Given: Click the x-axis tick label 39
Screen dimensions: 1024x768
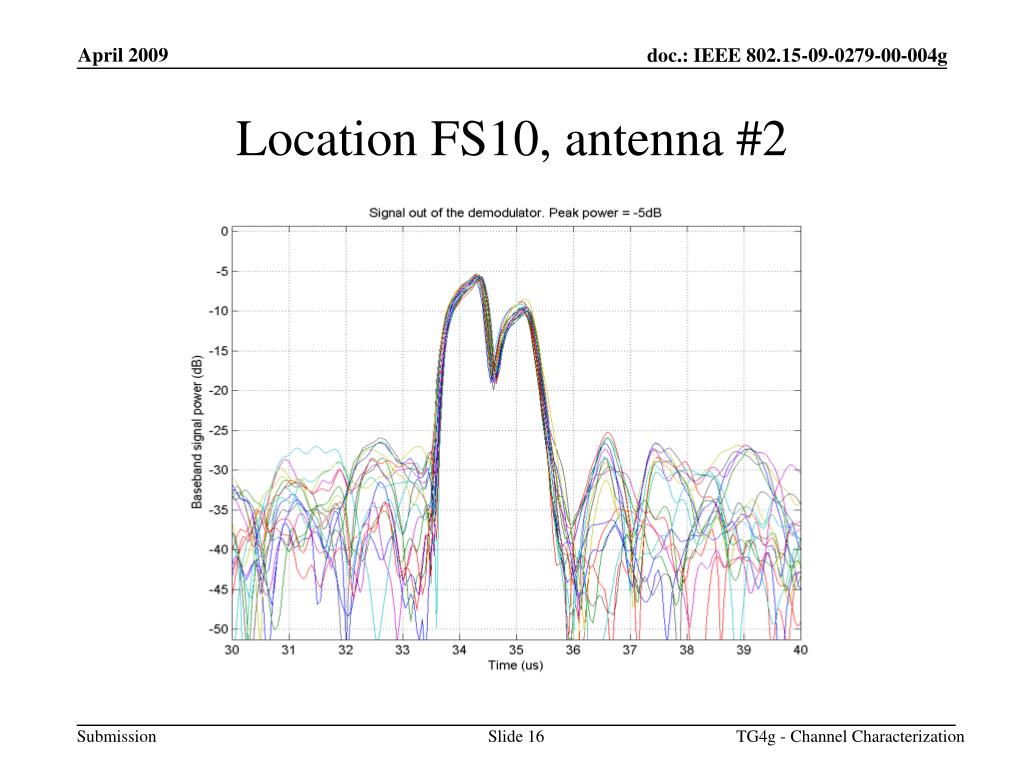Looking at the screenshot, I should [743, 650].
